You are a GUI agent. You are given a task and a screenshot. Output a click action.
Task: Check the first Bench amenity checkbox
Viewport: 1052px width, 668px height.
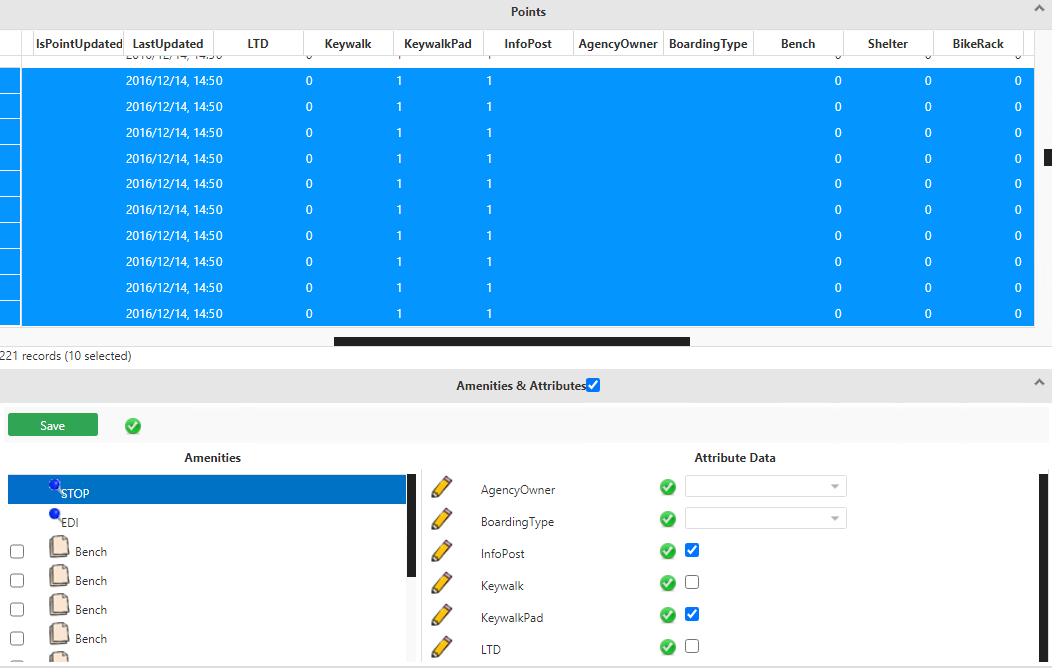click(x=16, y=551)
